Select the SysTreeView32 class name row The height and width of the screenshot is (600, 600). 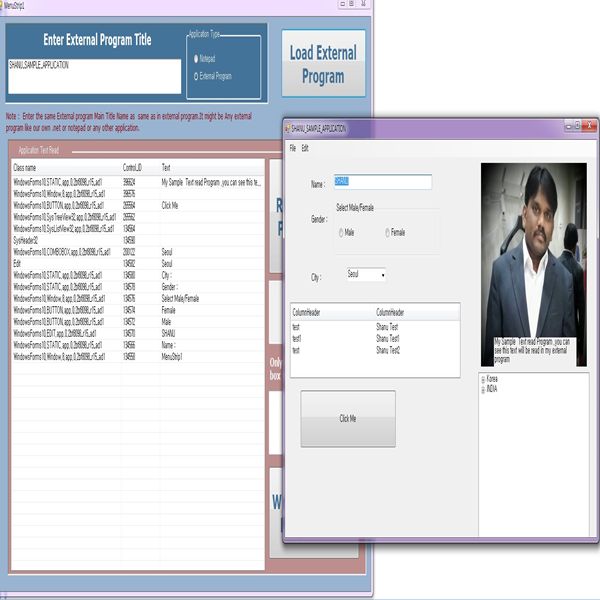pyautogui.click(x=138, y=217)
